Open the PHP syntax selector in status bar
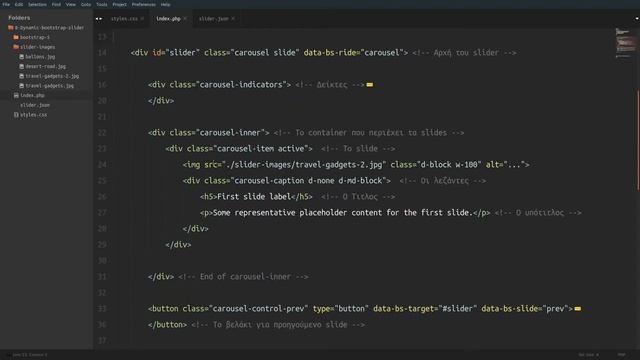 pos(622,355)
